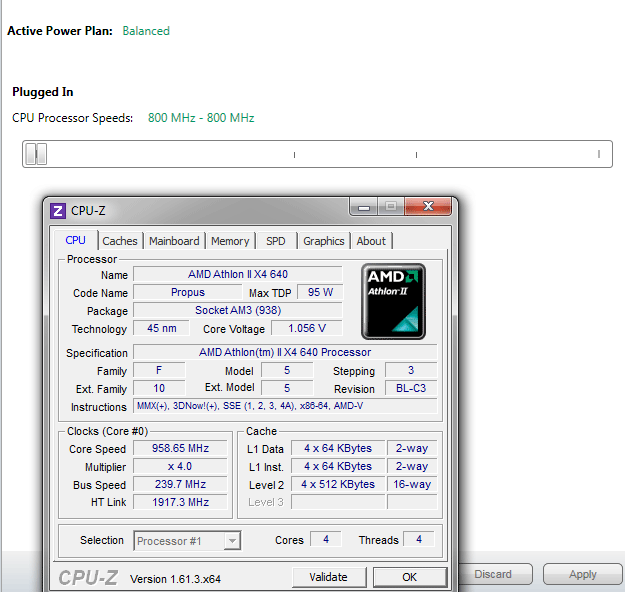Click the 800 MHz - 800 MHz speed value

[x=201, y=118]
